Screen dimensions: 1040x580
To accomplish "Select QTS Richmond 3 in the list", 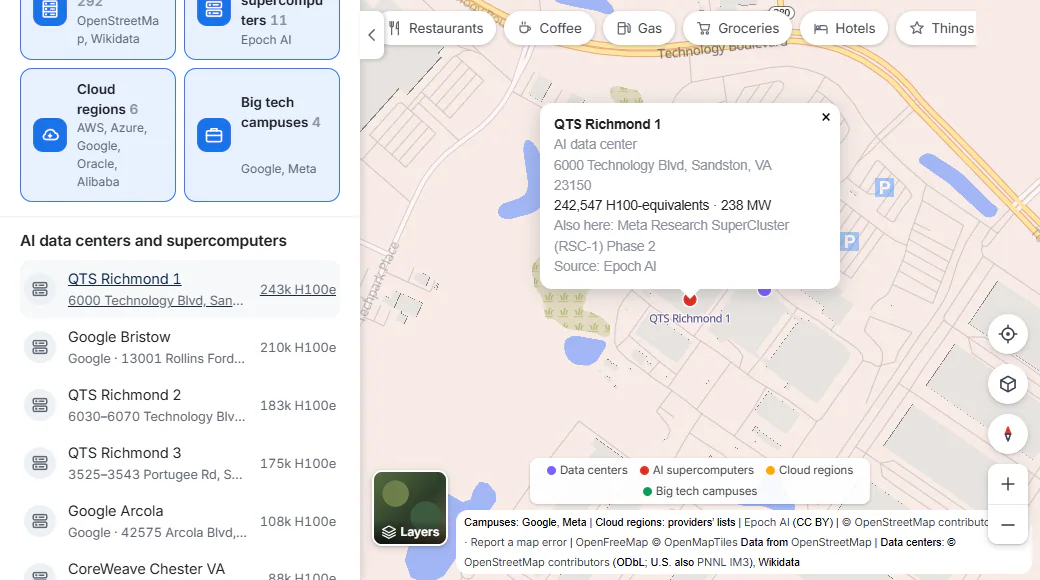I will point(180,463).
